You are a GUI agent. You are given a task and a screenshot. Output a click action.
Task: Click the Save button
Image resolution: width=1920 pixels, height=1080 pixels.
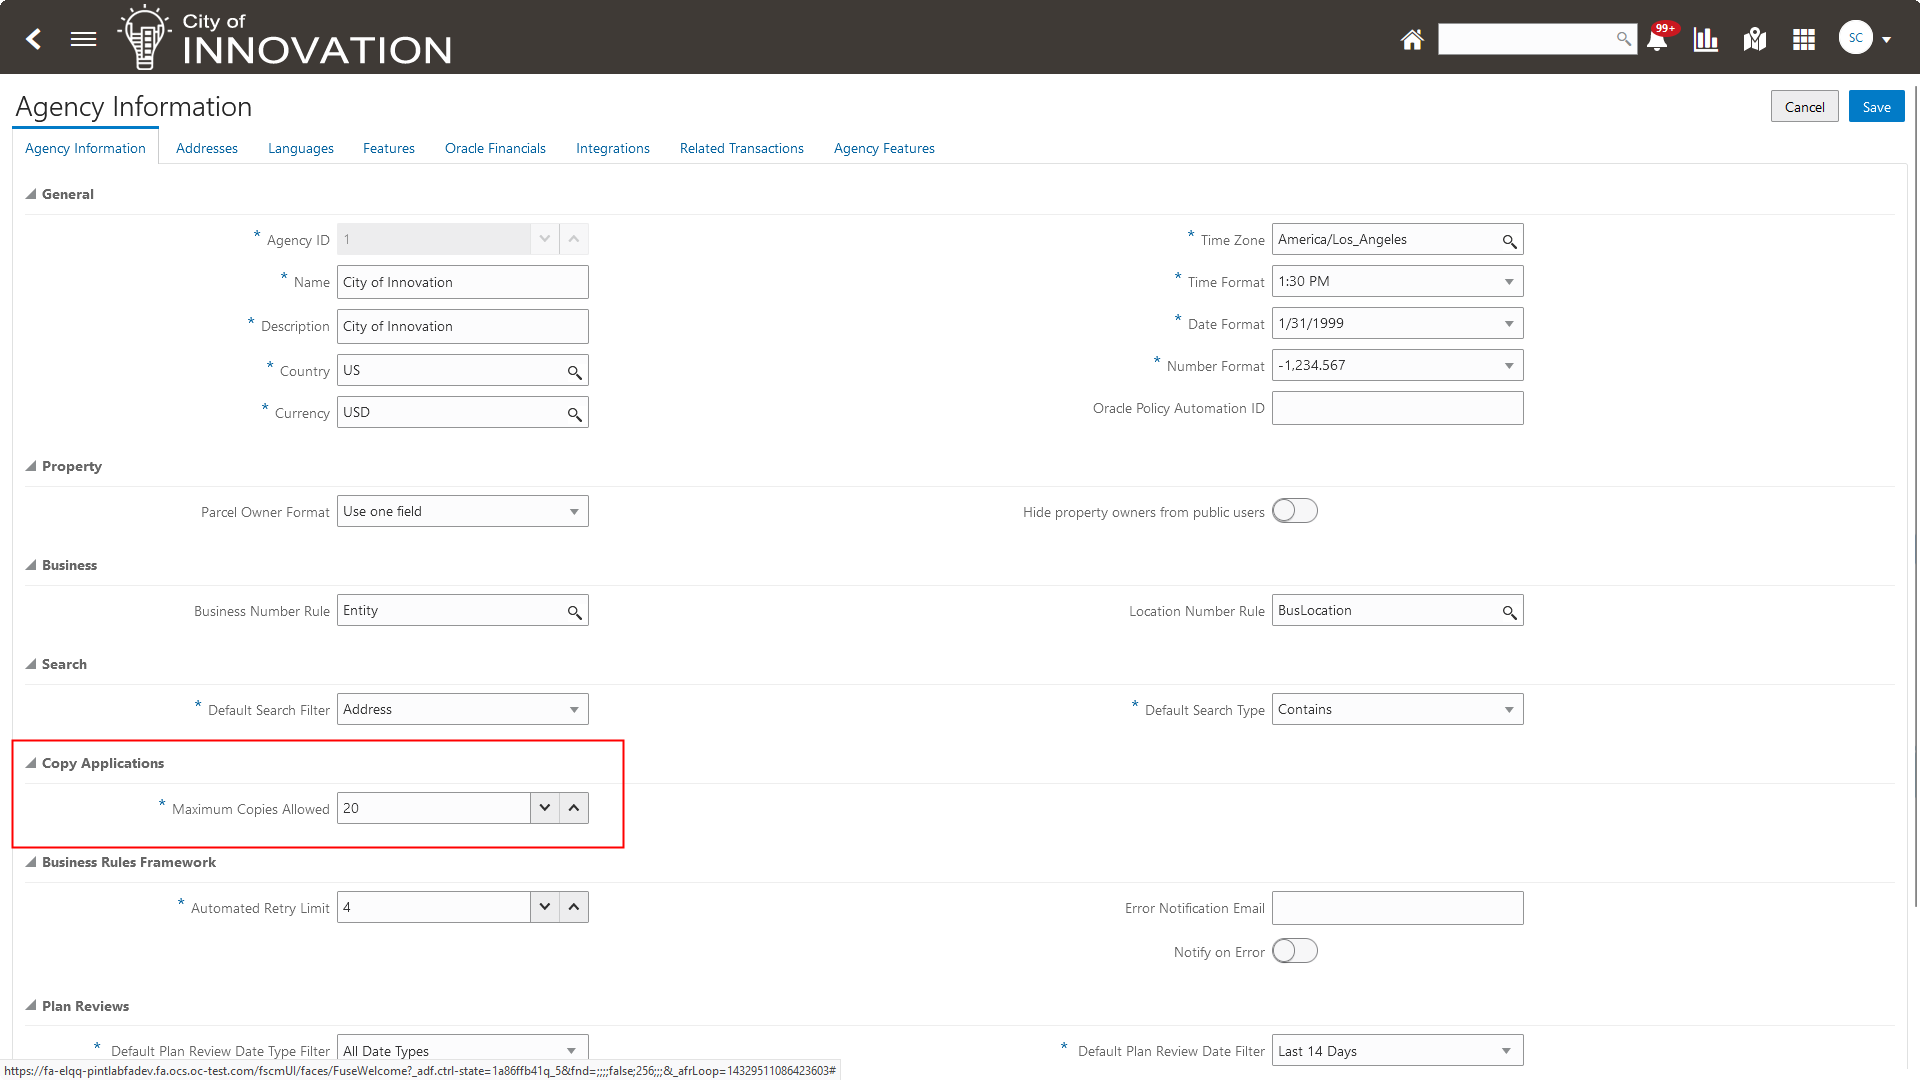(1876, 107)
